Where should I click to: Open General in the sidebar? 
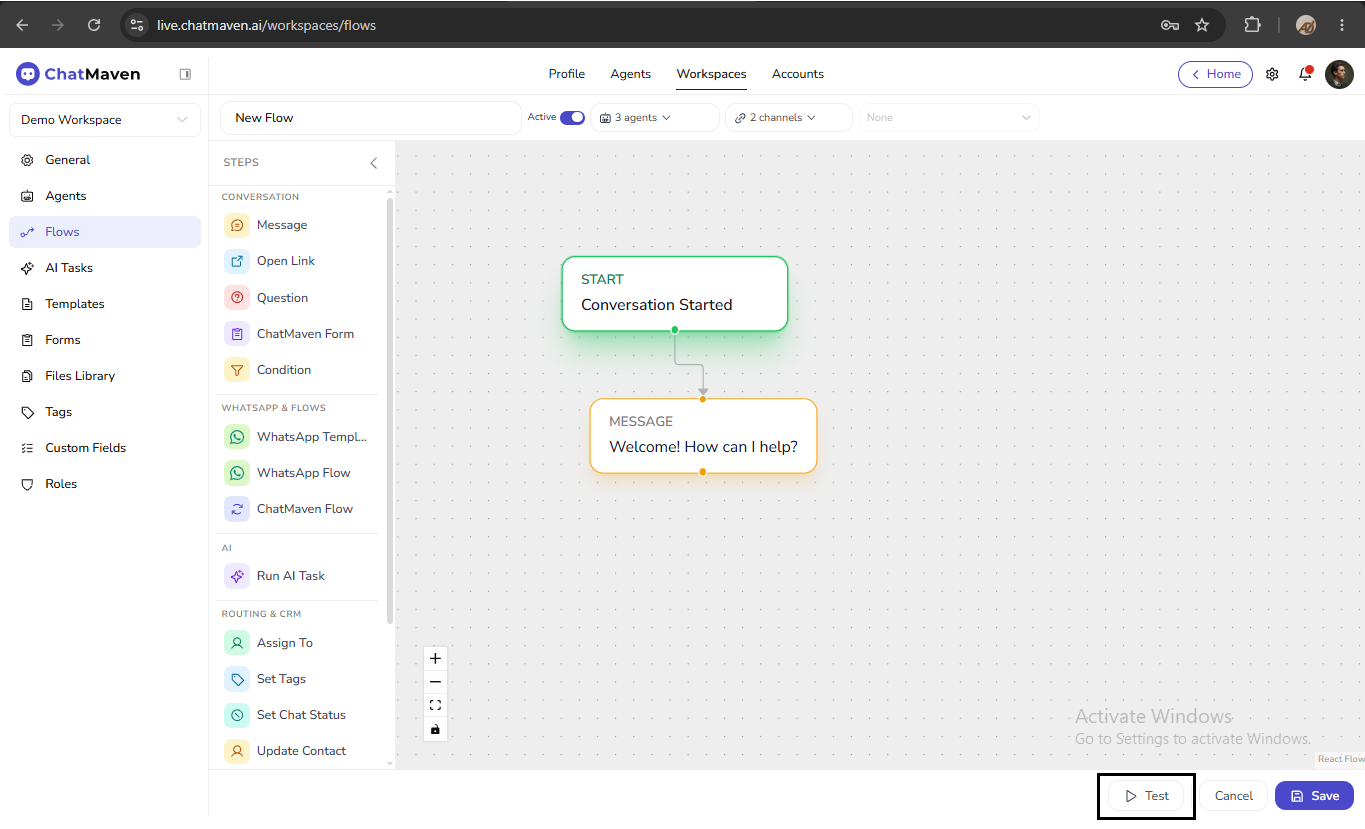(105, 160)
